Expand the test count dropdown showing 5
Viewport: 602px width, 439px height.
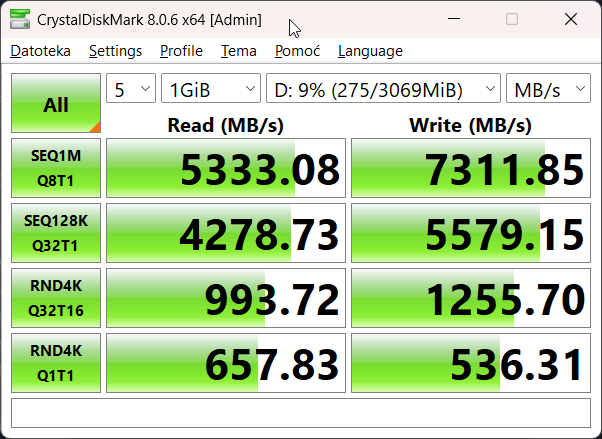point(131,88)
